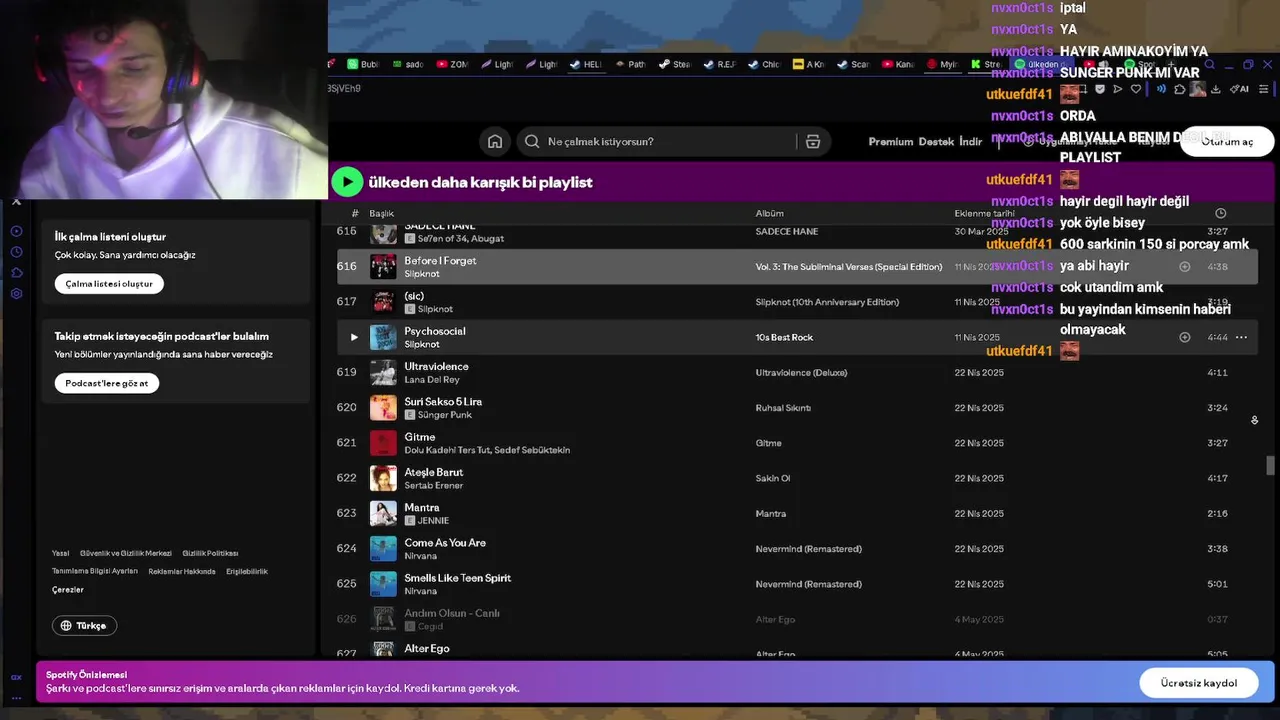Open the Türkçe language selector
The width and height of the screenshot is (1280, 720).
coord(84,625)
